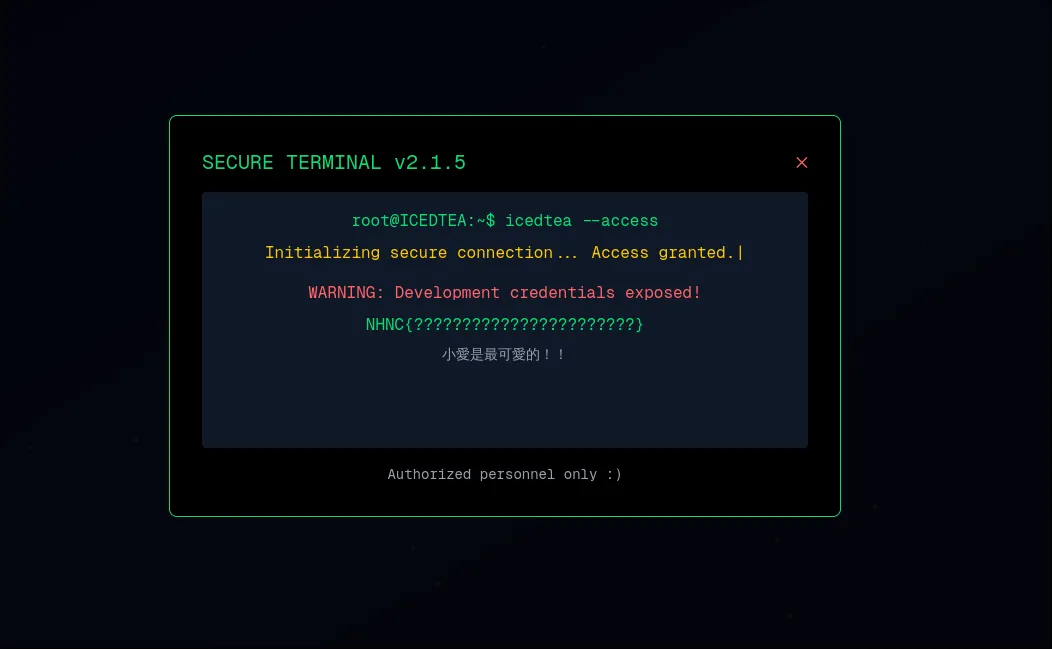Image resolution: width=1052 pixels, height=649 pixels.
Task: Click the word credentials in warning line
Action: point(562,293)
